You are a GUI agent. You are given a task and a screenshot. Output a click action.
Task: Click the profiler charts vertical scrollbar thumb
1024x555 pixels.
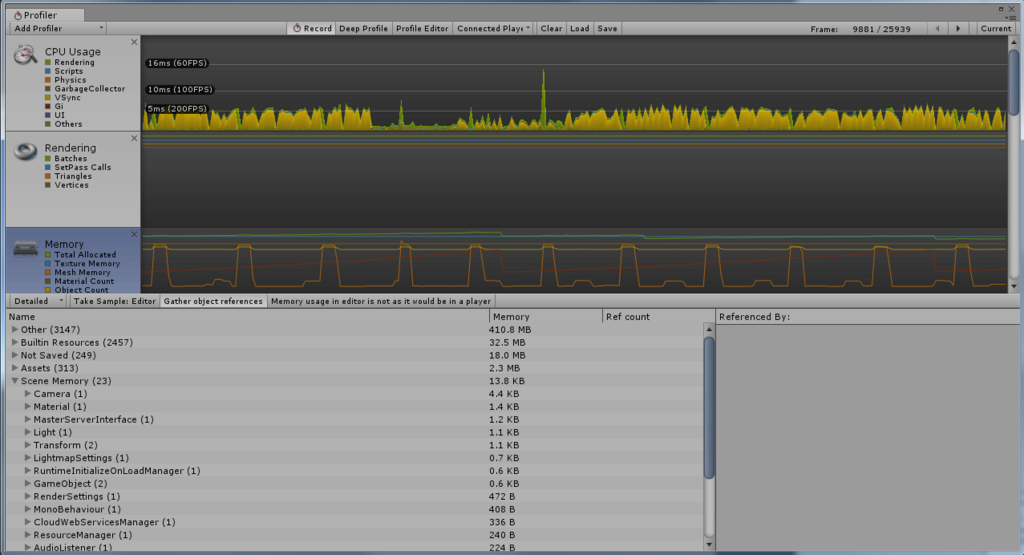pyautogui.click(x=1014, y=82)
